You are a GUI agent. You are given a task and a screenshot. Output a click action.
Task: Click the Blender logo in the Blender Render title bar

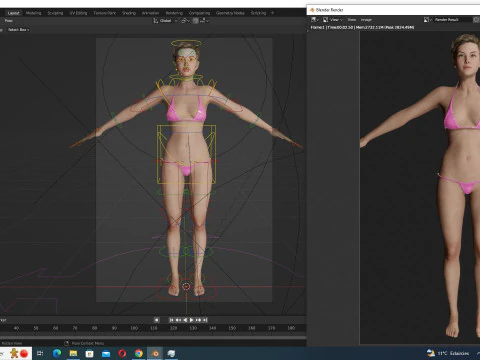point(312,10)
